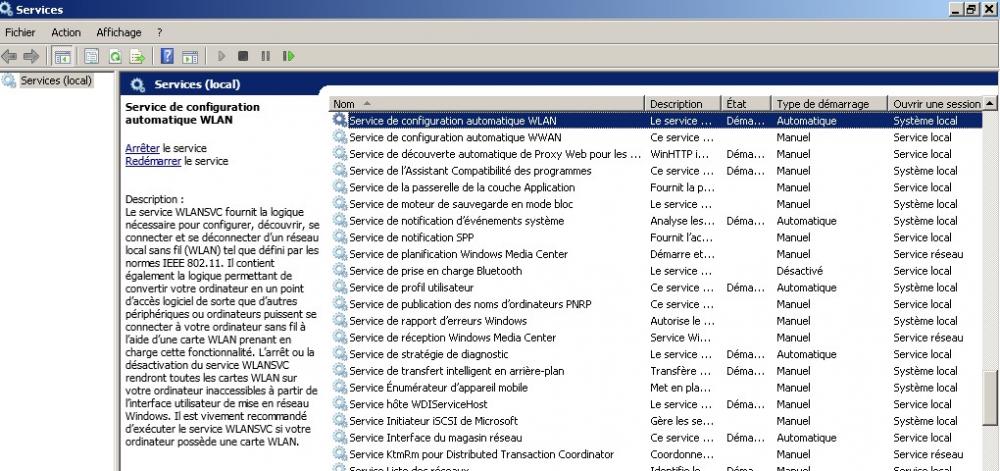1000x471 pixels.
Task: Click the Restart service toolbar button
Action: tap(289, 56)
